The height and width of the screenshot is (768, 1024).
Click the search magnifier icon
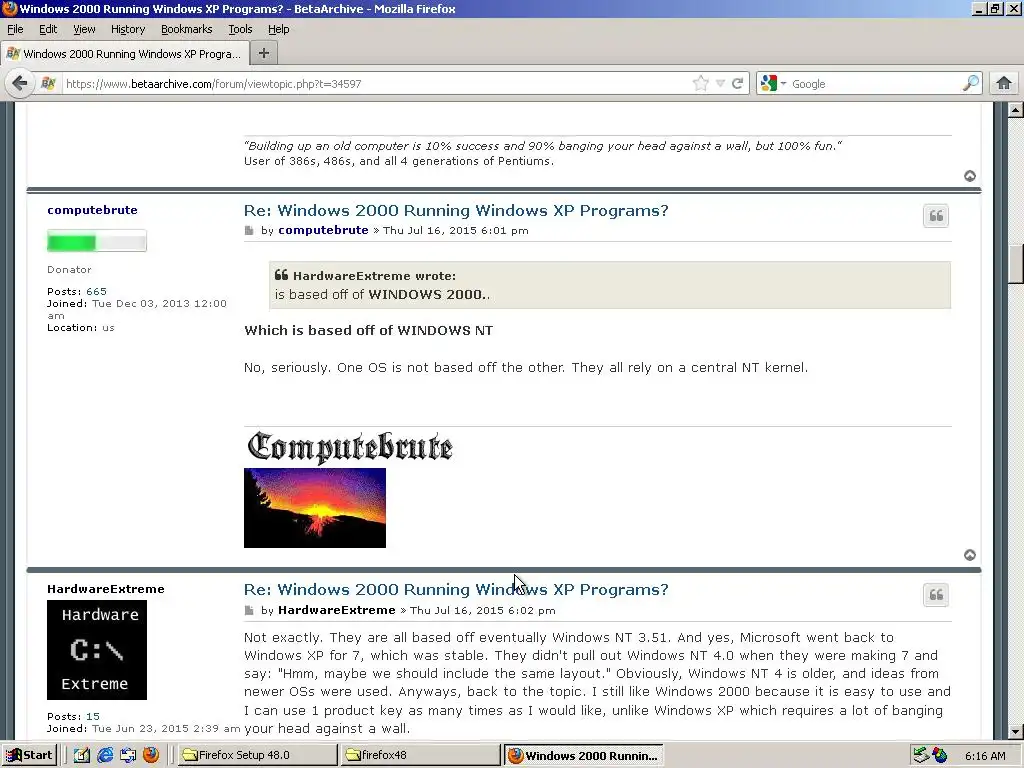tap(970, 83)
